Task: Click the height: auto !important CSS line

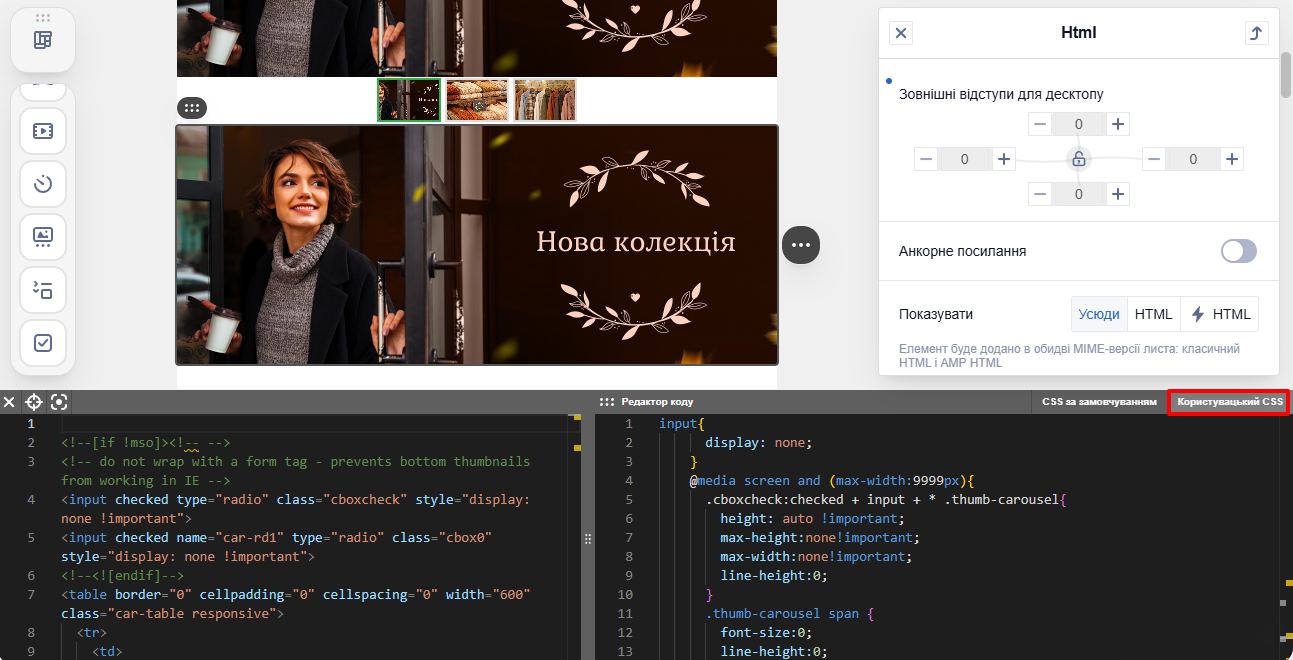Action: [x=812, y=519]
